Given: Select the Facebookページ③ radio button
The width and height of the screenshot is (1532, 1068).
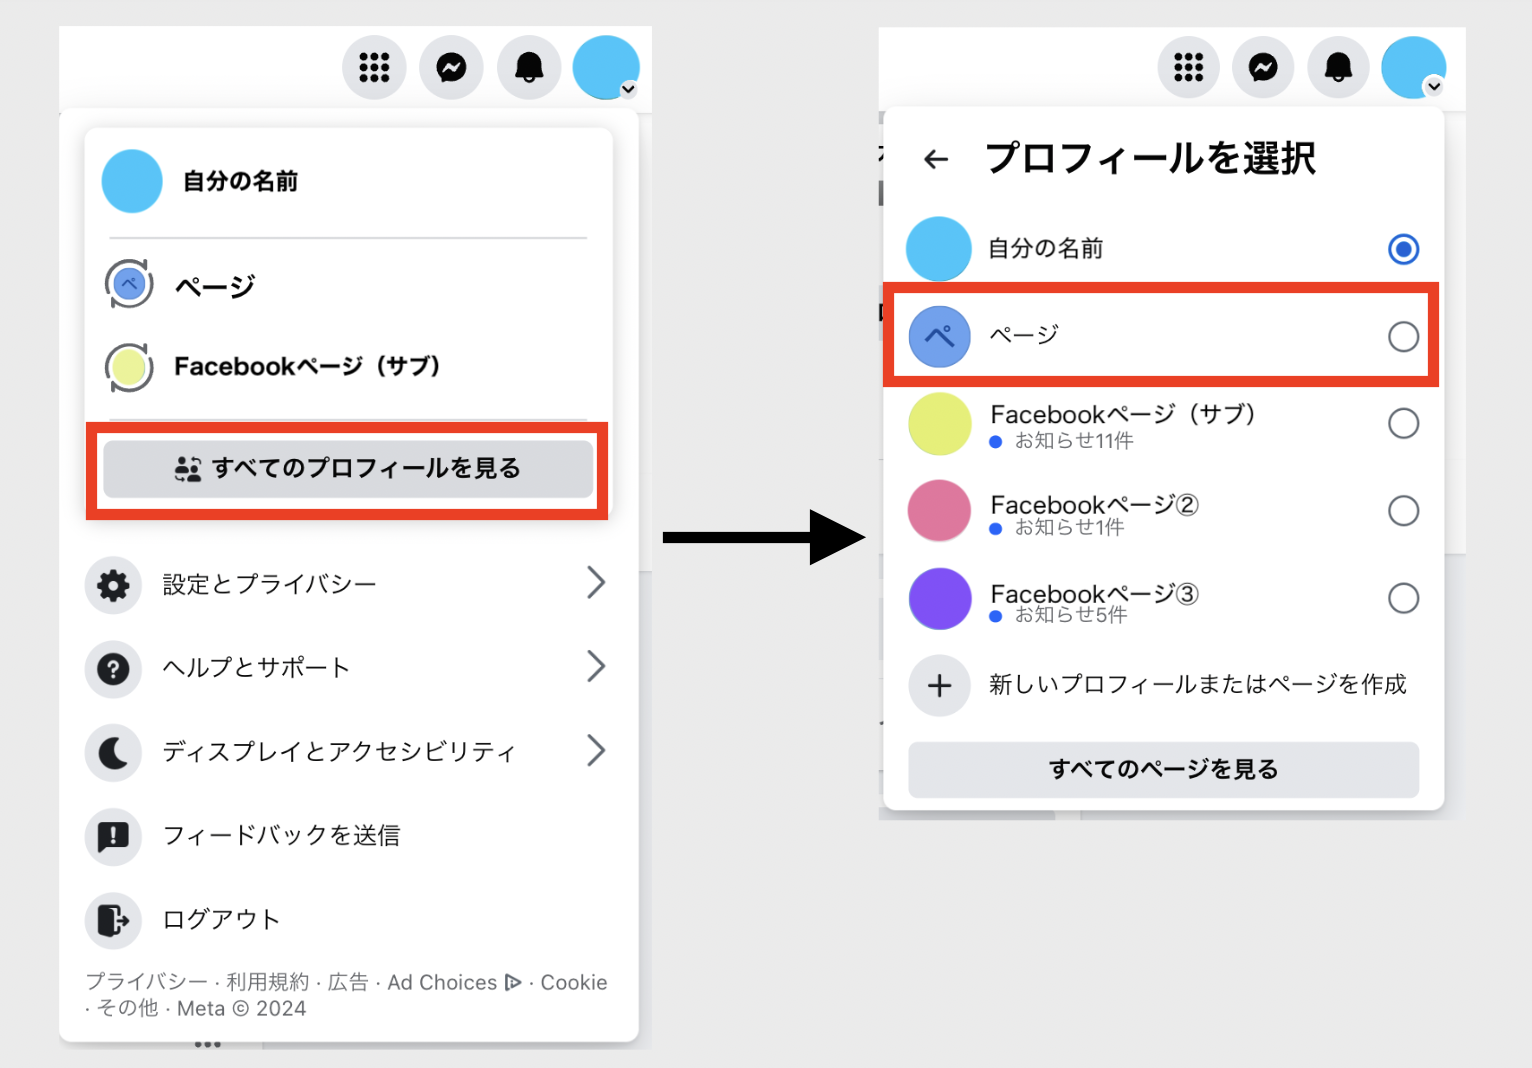Looking at the screenshot, I should (1405, 598).
